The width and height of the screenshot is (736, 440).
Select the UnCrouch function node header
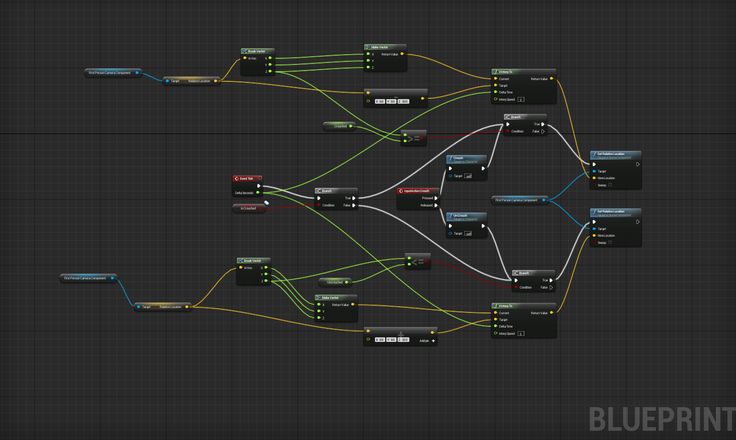point(466,217)
